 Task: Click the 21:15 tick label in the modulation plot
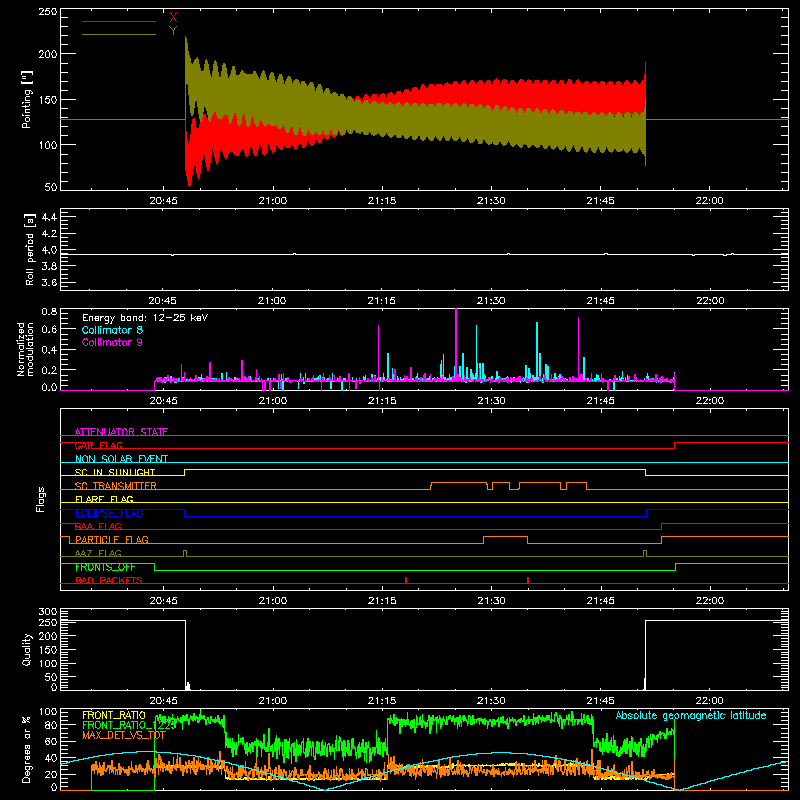click(x=382, y=401)
